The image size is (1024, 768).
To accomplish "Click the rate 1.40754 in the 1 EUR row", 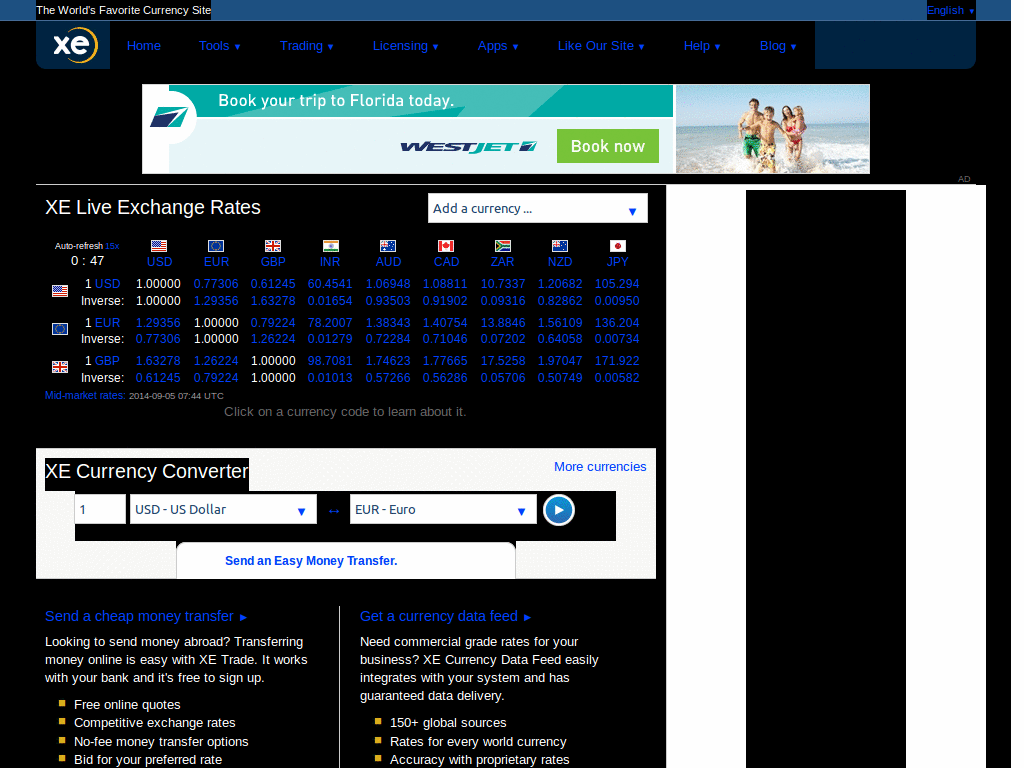I will (445, 323).
